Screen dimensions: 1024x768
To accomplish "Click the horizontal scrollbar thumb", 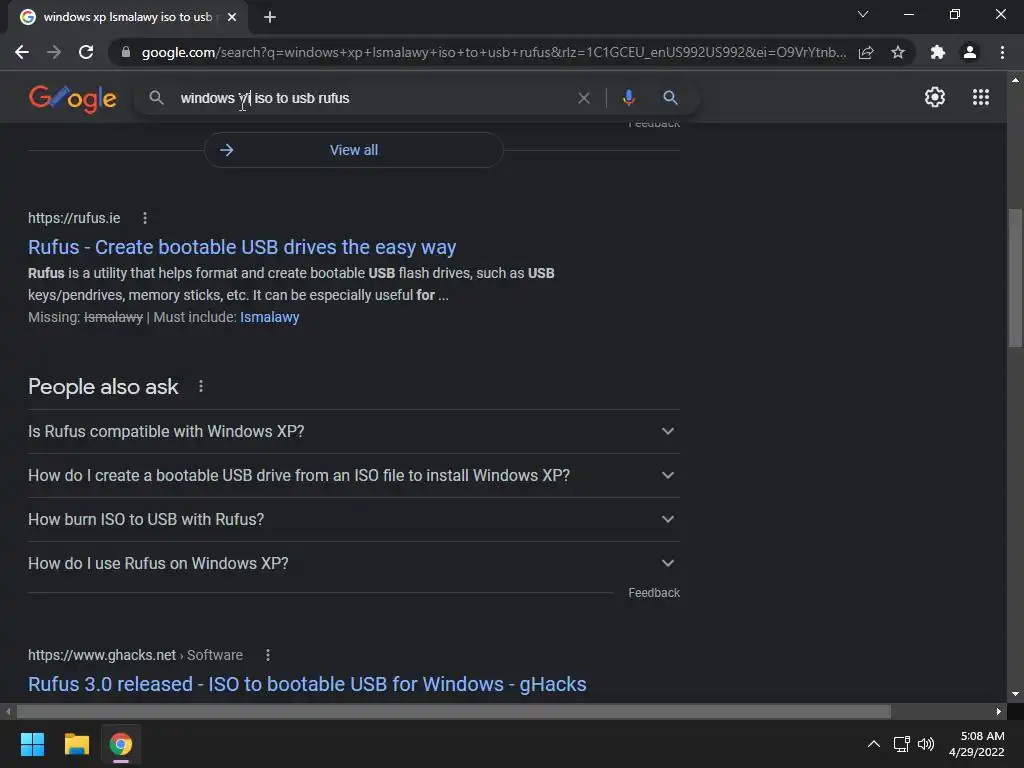I will (454, 711).
